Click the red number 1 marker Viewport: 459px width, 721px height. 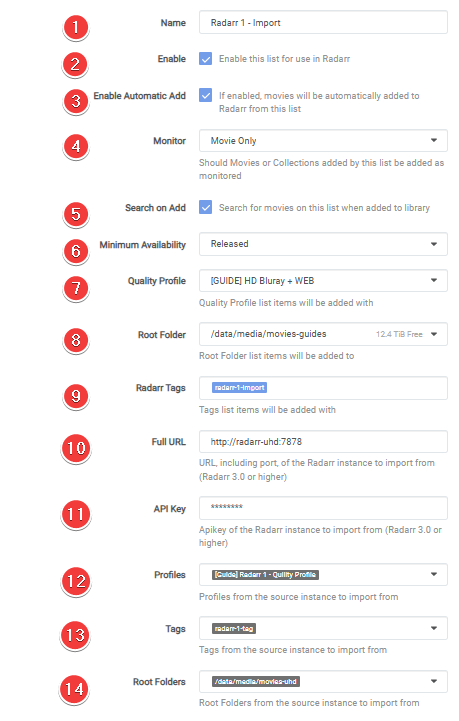tap(76, 27)
